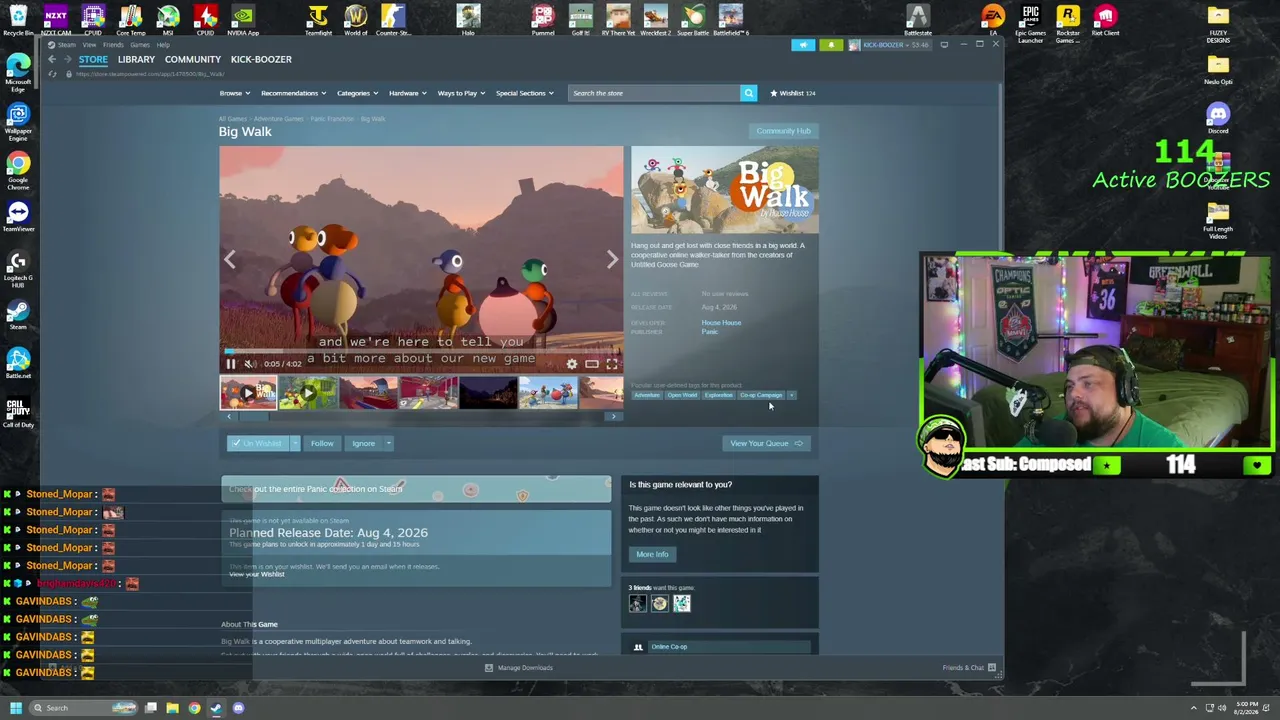Pause the Big Walk trailer
This screenshot has width=1280, height=720.
[x=231, y=364]
